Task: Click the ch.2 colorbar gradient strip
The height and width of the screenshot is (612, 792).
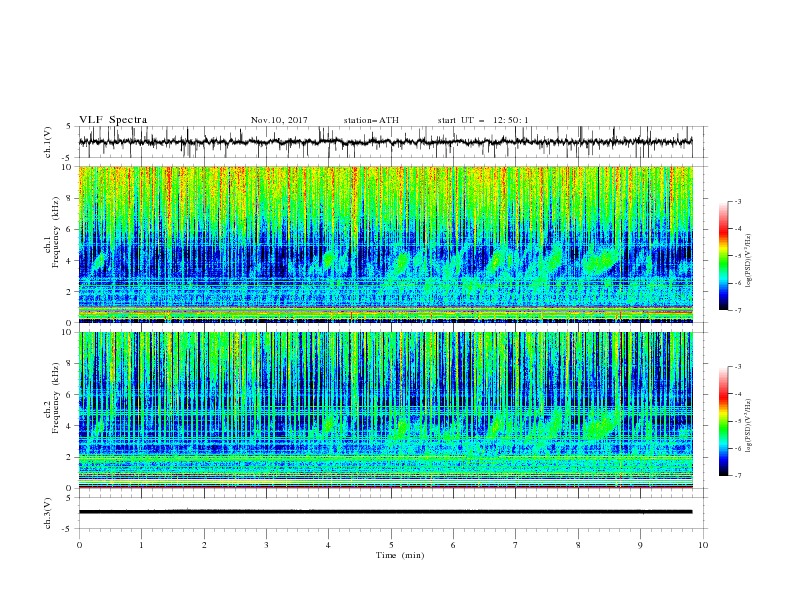Action: coord(724,421)
